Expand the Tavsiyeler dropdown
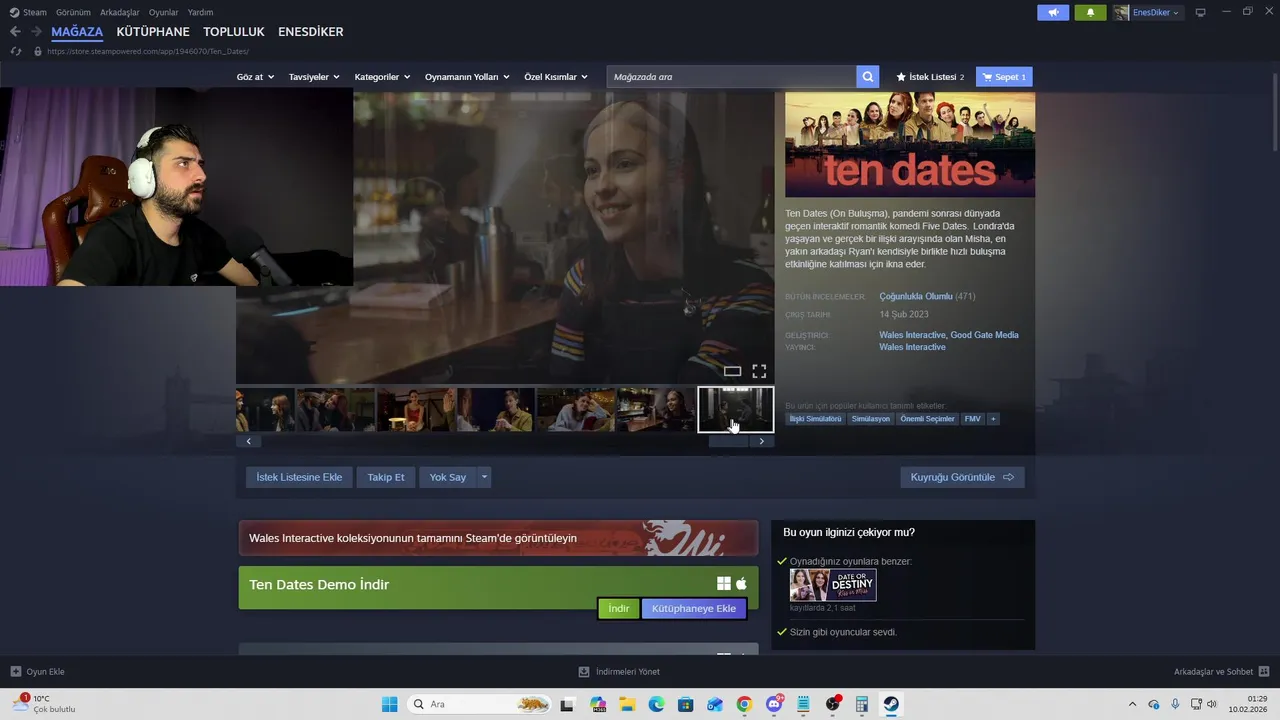Viewport: 1280px width, 720px height. (314, 77)
